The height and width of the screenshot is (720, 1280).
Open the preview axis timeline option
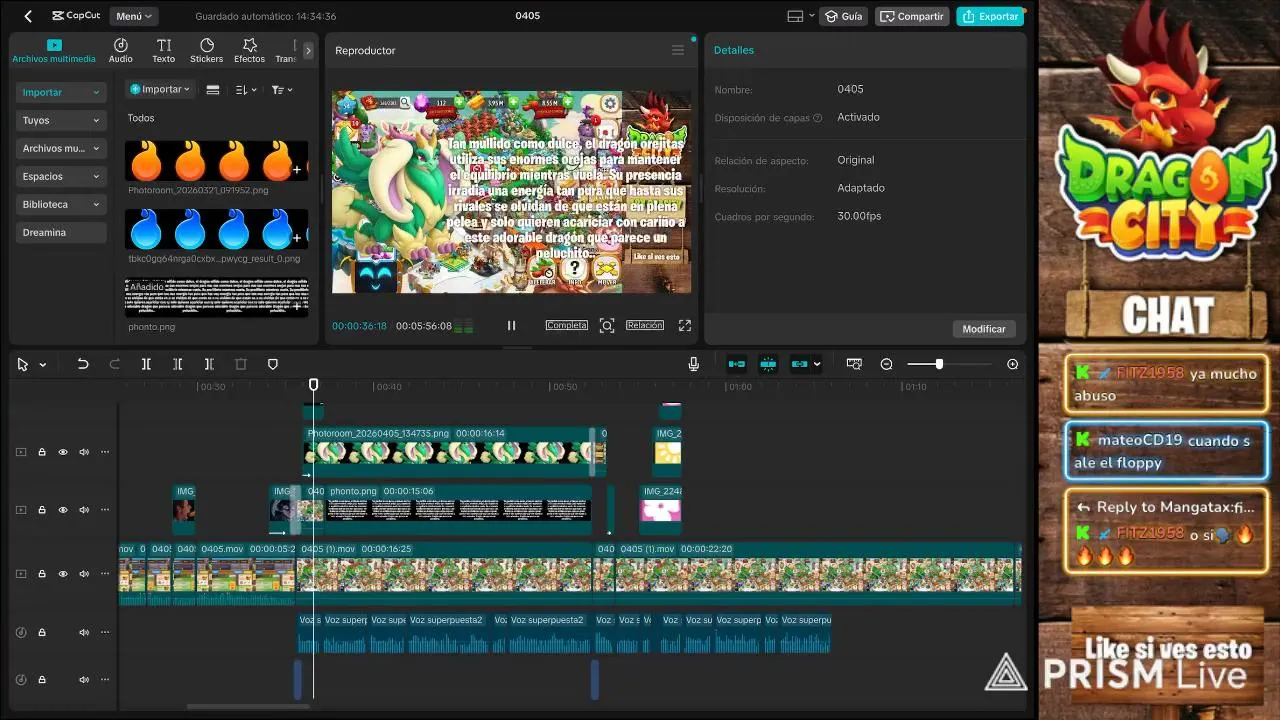[x=853, y=365]
